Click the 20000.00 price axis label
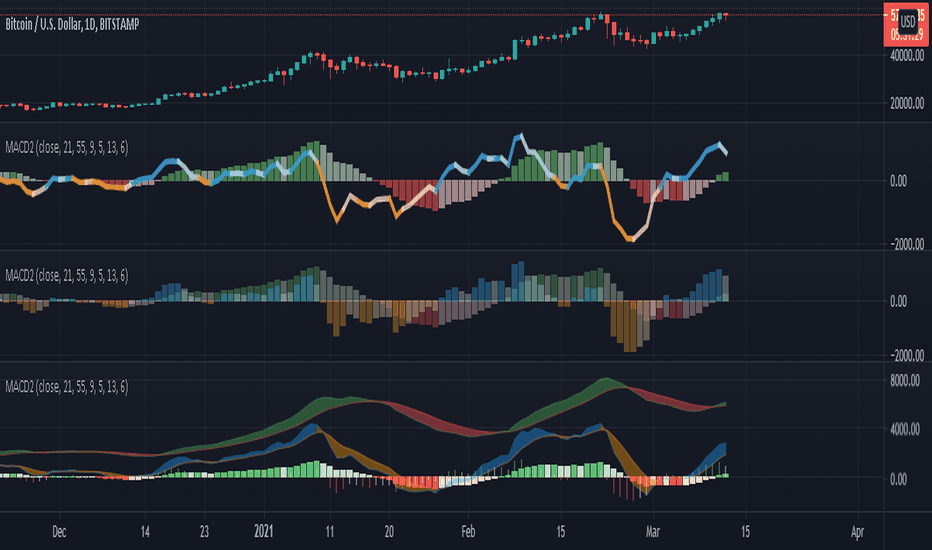Image resolution: width=932 pixels, height=550 pixels. tap(907, 103)
